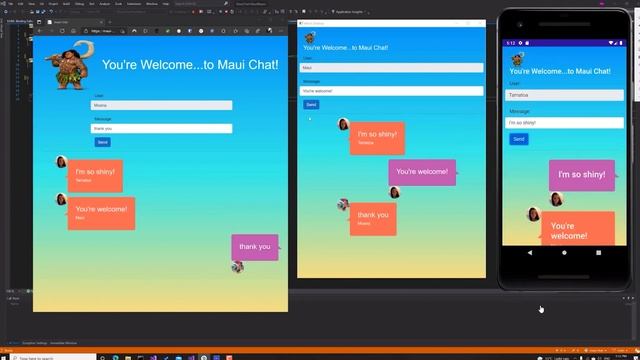Open File Explorer from taskbar

tap(128, 358)
